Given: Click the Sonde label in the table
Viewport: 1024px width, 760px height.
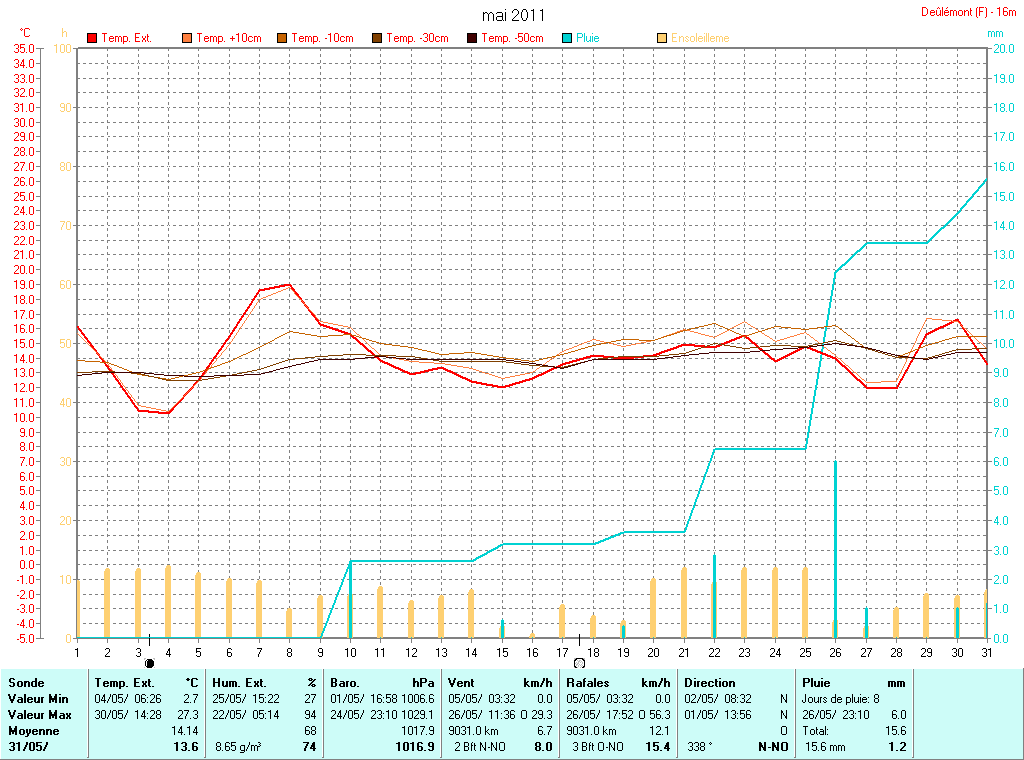Looking at the screenshot, I should click(26, 682).
